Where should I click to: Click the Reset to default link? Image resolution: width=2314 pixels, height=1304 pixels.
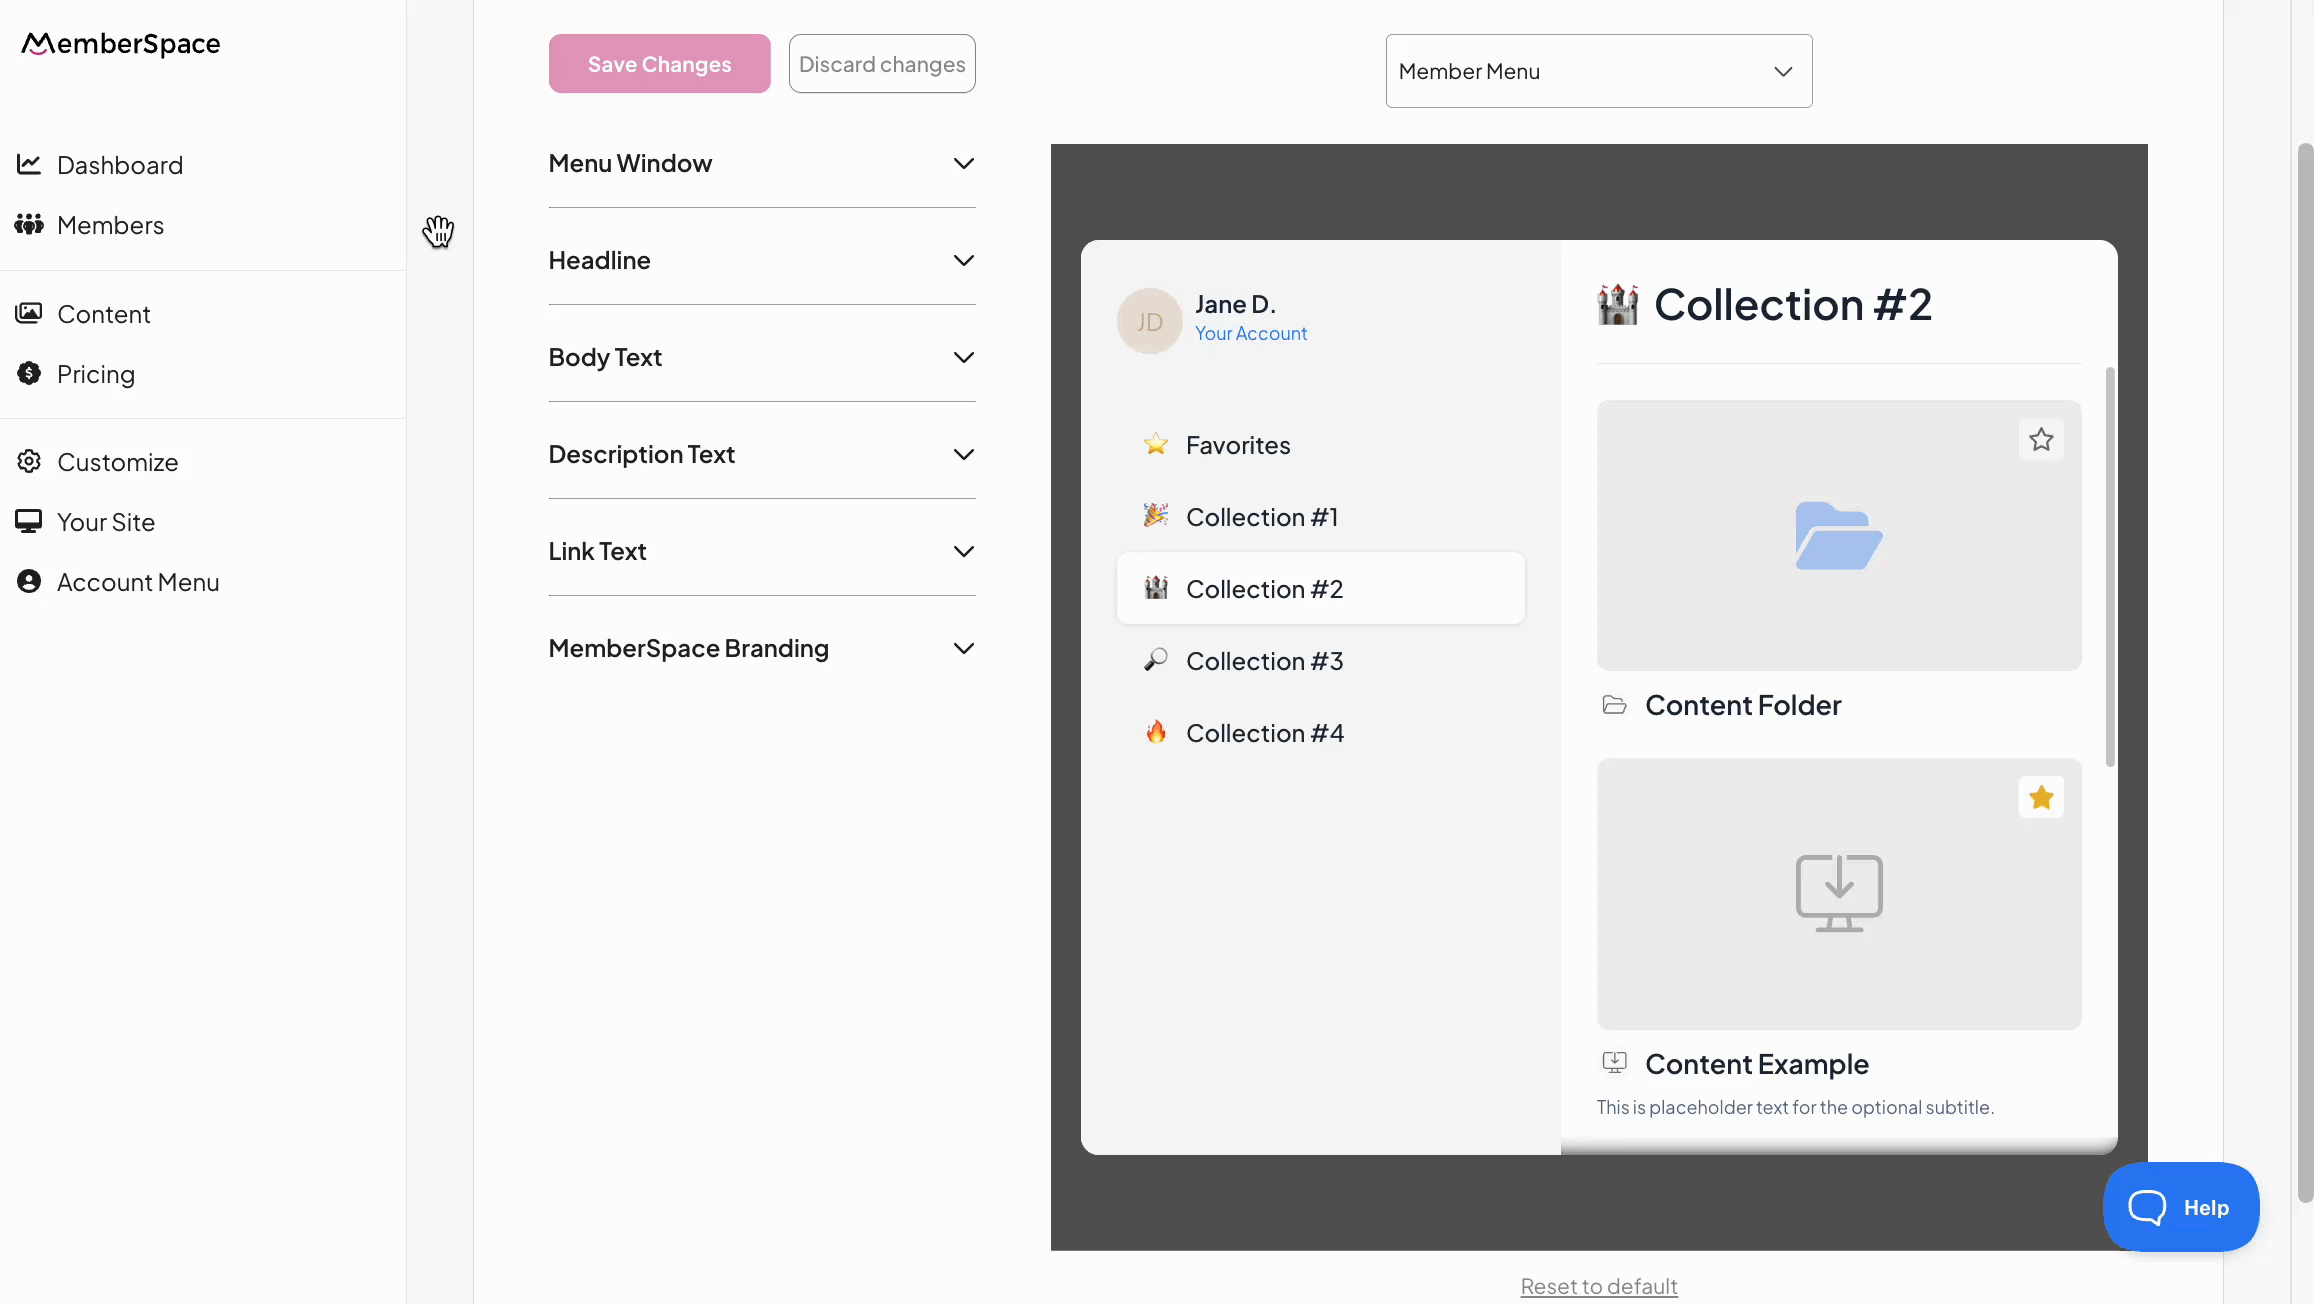click(1599, 1286)
